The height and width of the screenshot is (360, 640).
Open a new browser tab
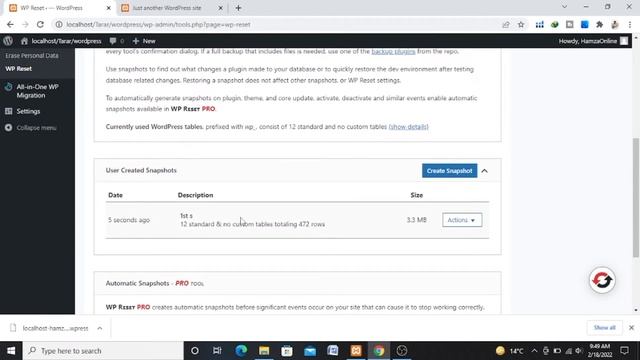238,8
